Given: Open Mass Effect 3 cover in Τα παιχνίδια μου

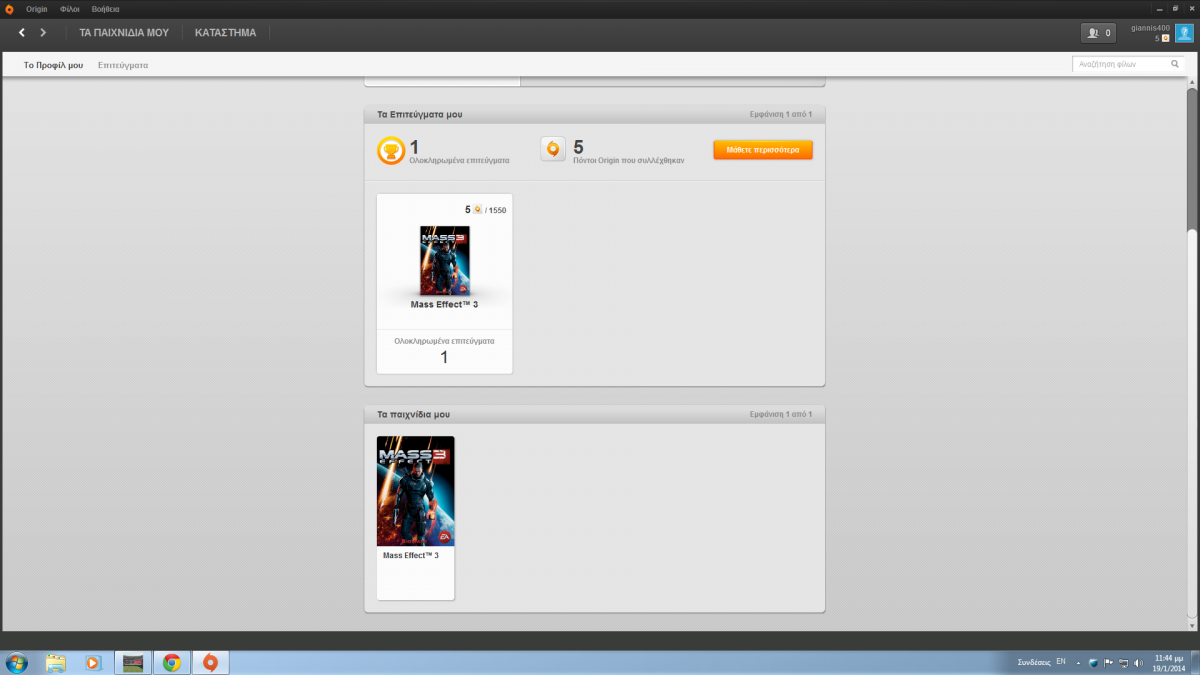Looking at the screenshot, I should 416,491.
